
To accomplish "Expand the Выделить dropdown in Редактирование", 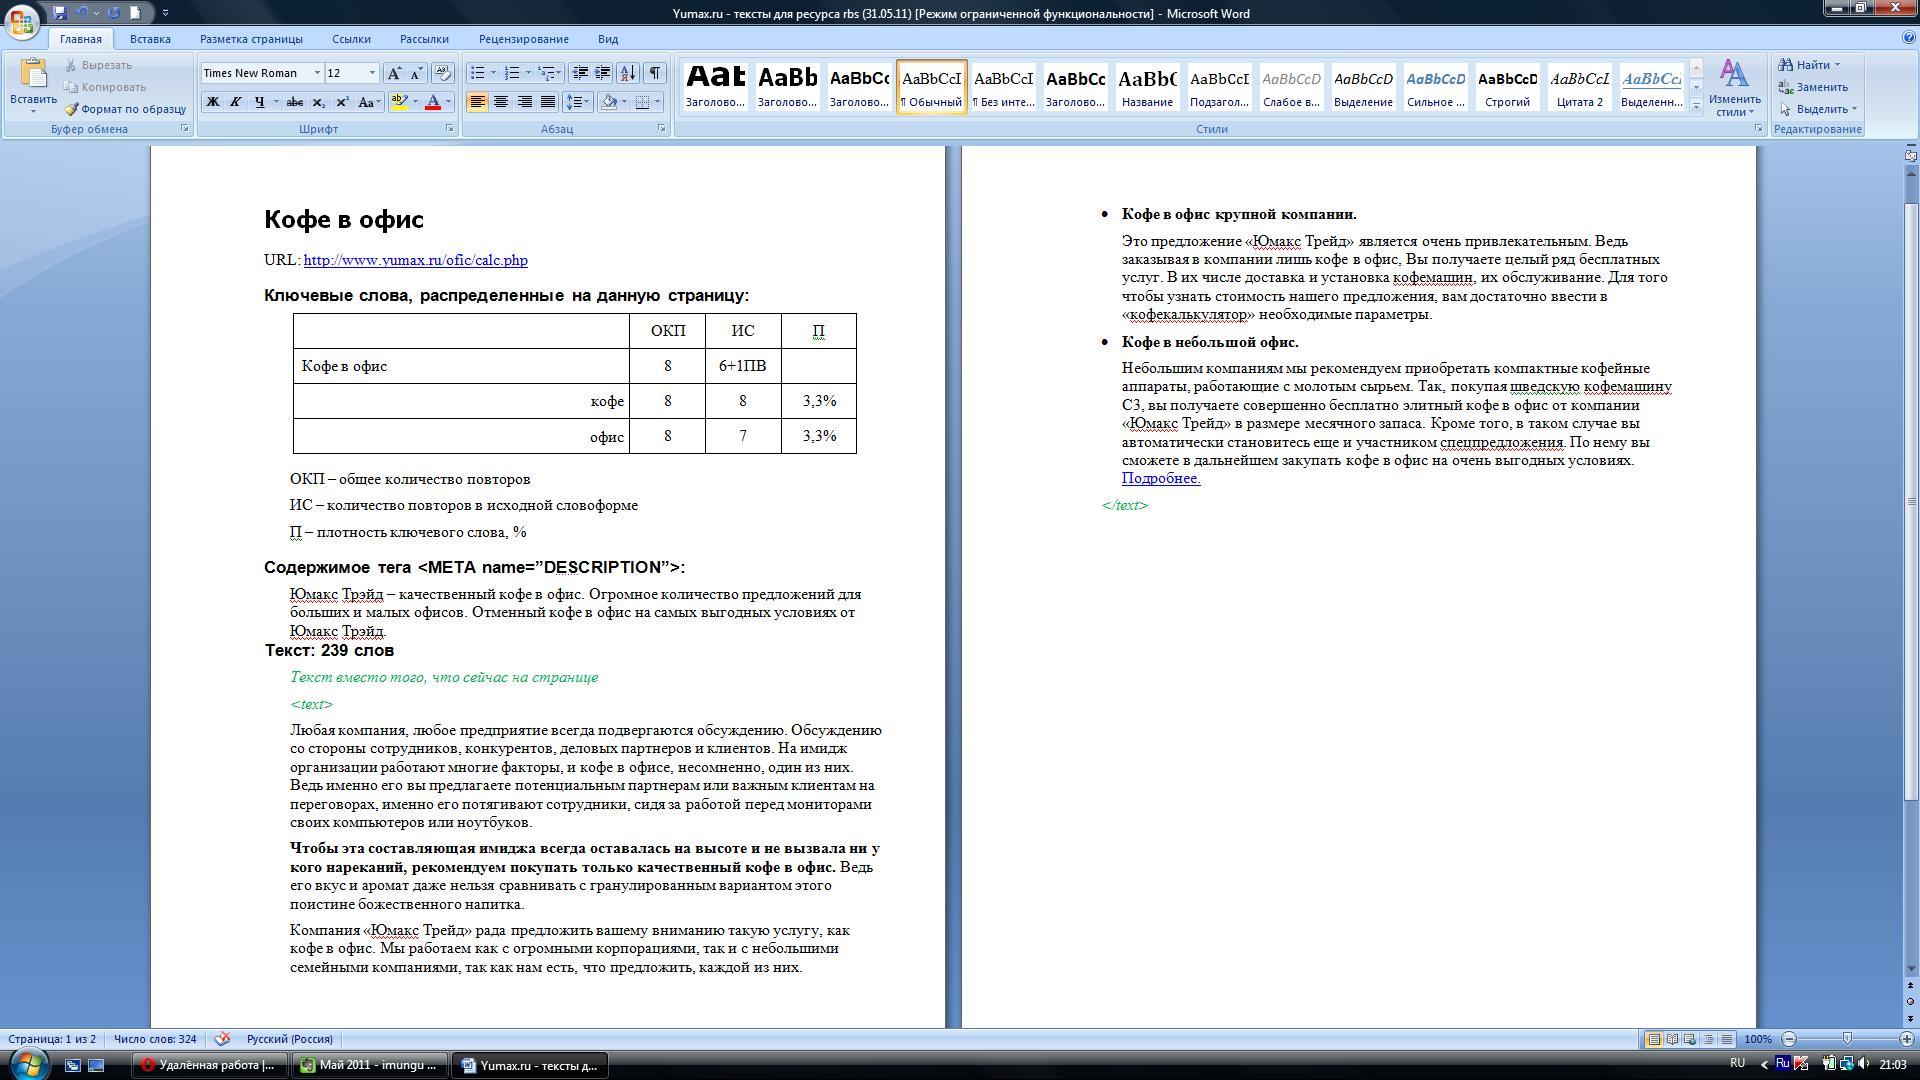I will tap(1853, 109).
